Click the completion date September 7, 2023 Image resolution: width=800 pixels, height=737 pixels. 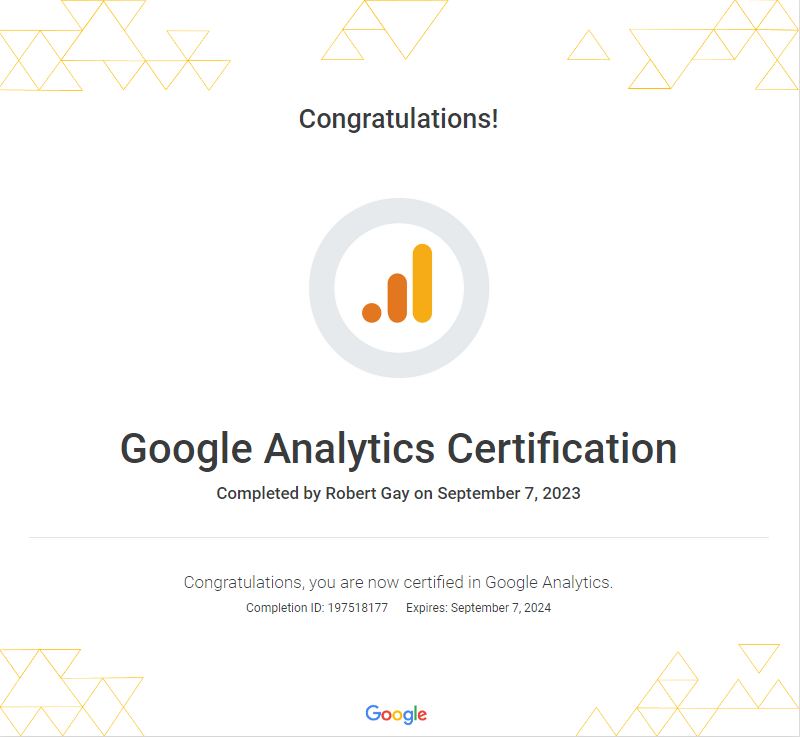(x=509, y=494)
